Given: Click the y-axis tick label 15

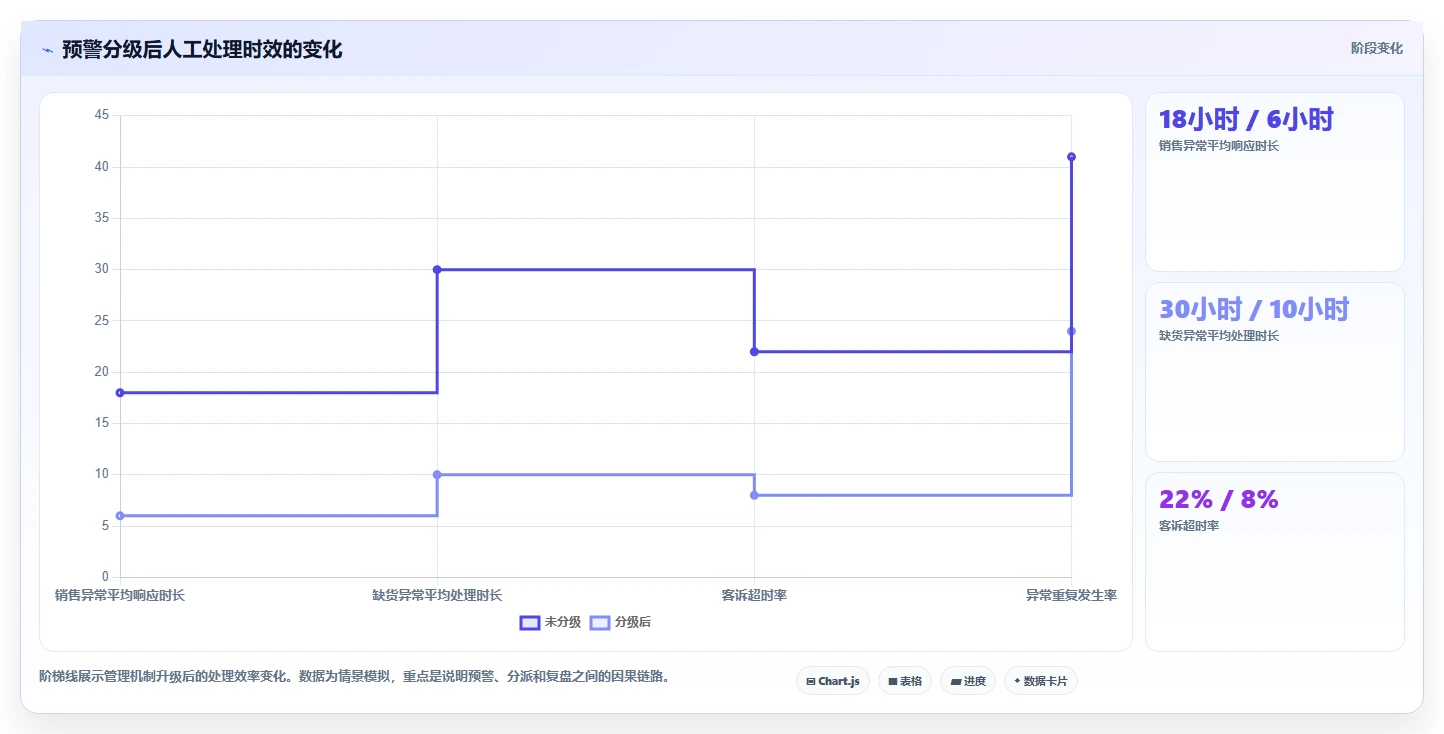Looking at the screenshot, I should click(x=101, y=423).
